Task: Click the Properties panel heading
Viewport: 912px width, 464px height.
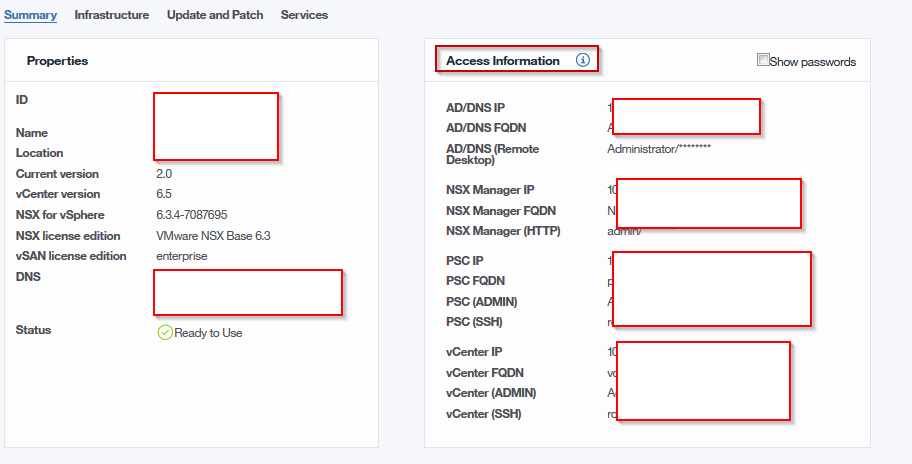Action: pyautogui.click(x=57, y=61)
